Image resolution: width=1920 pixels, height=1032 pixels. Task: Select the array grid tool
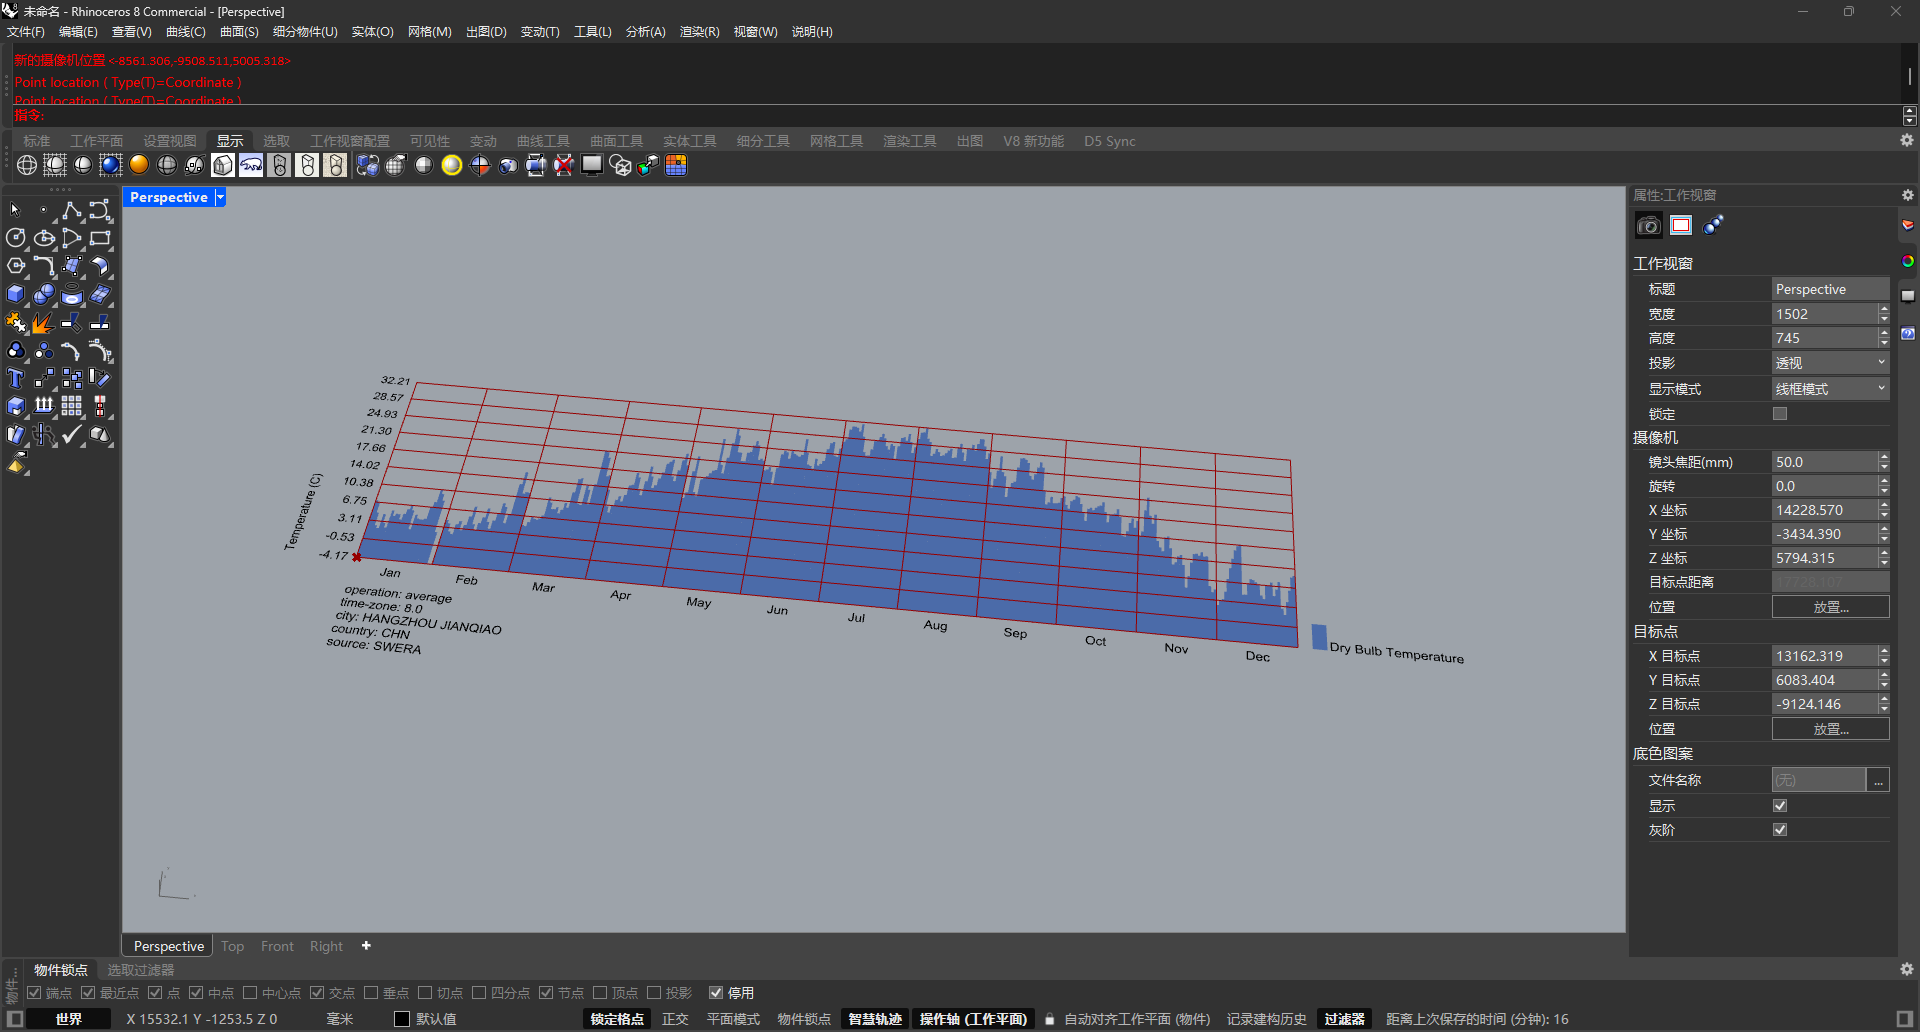[72, 406]
